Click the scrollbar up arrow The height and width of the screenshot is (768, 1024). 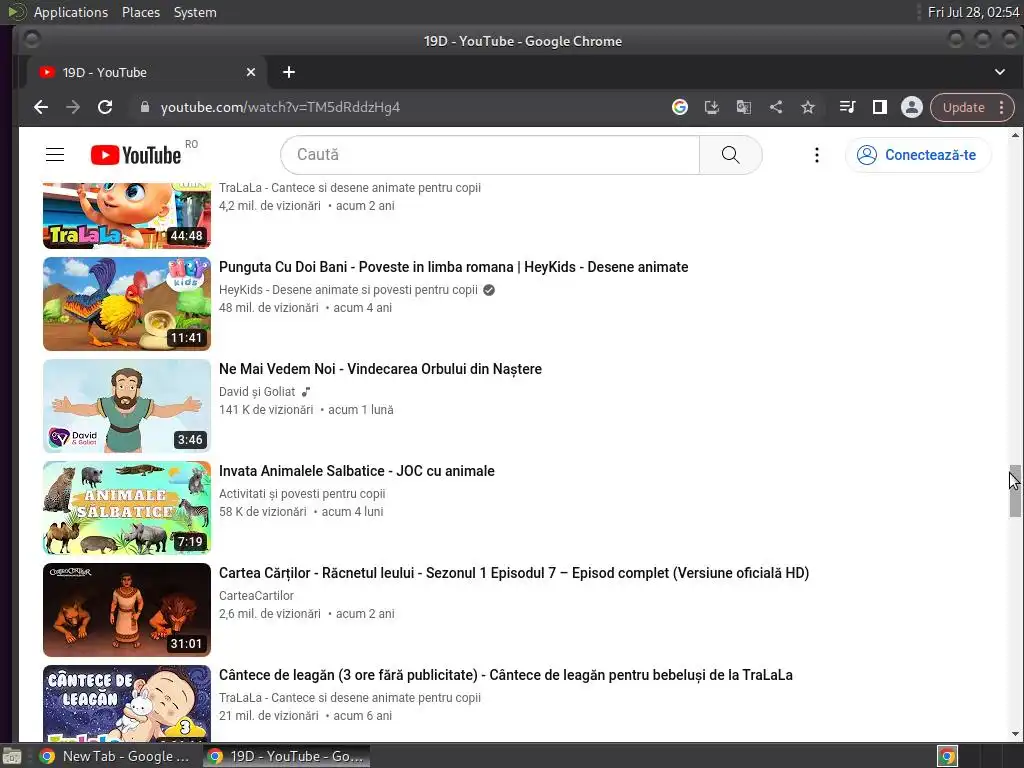click(x=1015, y=135)
